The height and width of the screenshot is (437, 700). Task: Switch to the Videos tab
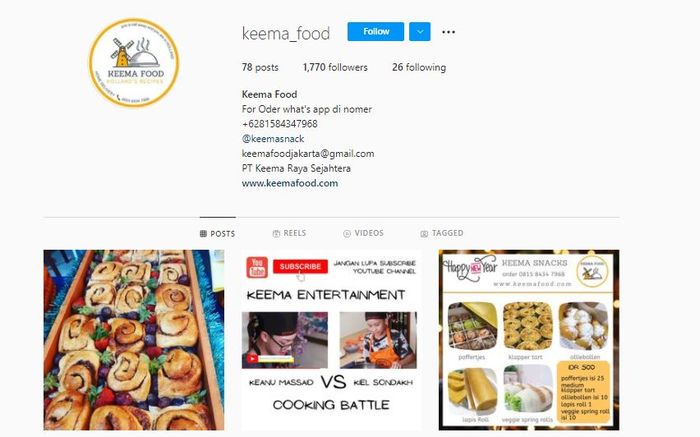point(363,233)
